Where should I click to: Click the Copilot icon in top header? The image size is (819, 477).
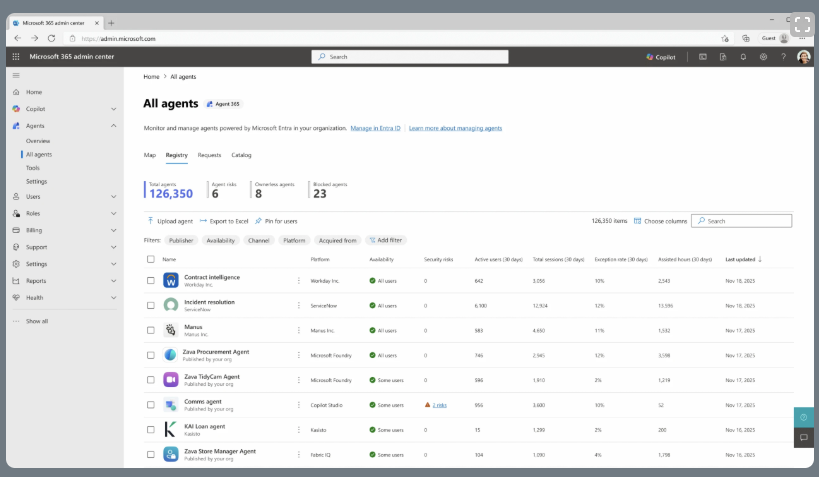[x=660, y=57]
